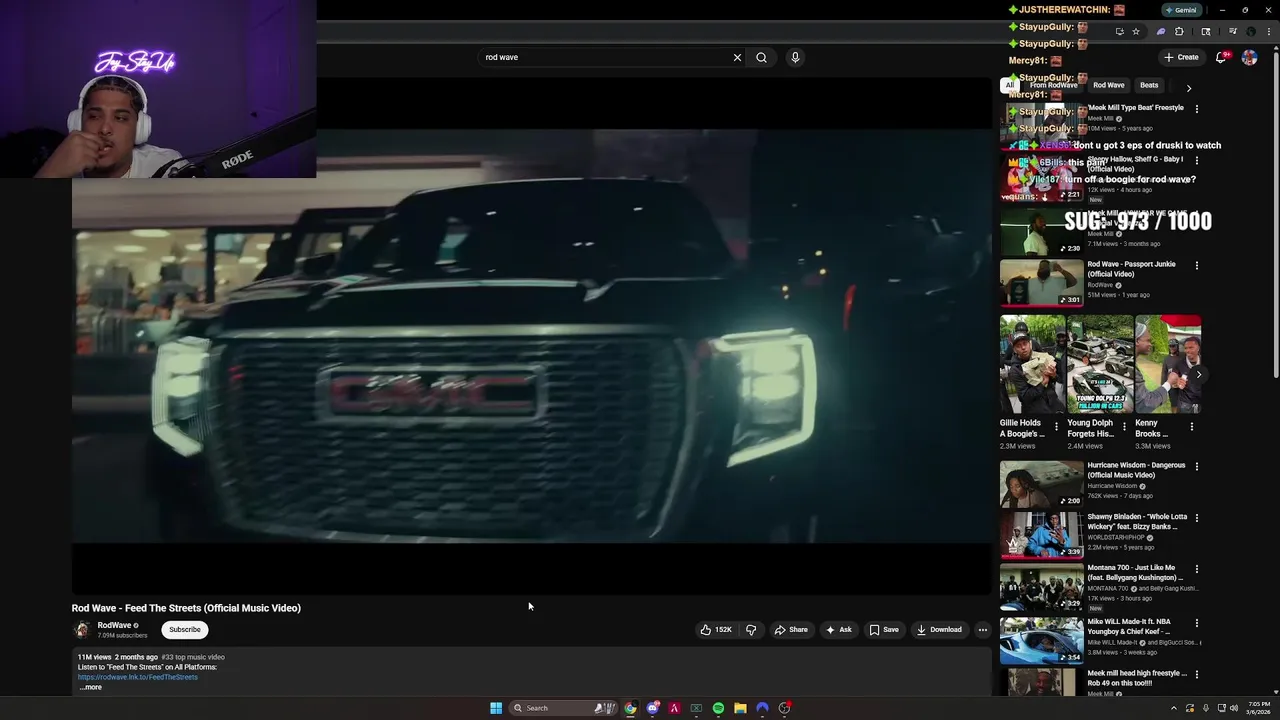
Task: Open the 7:05 PM clock and calendar
Action: point(1258,708)
